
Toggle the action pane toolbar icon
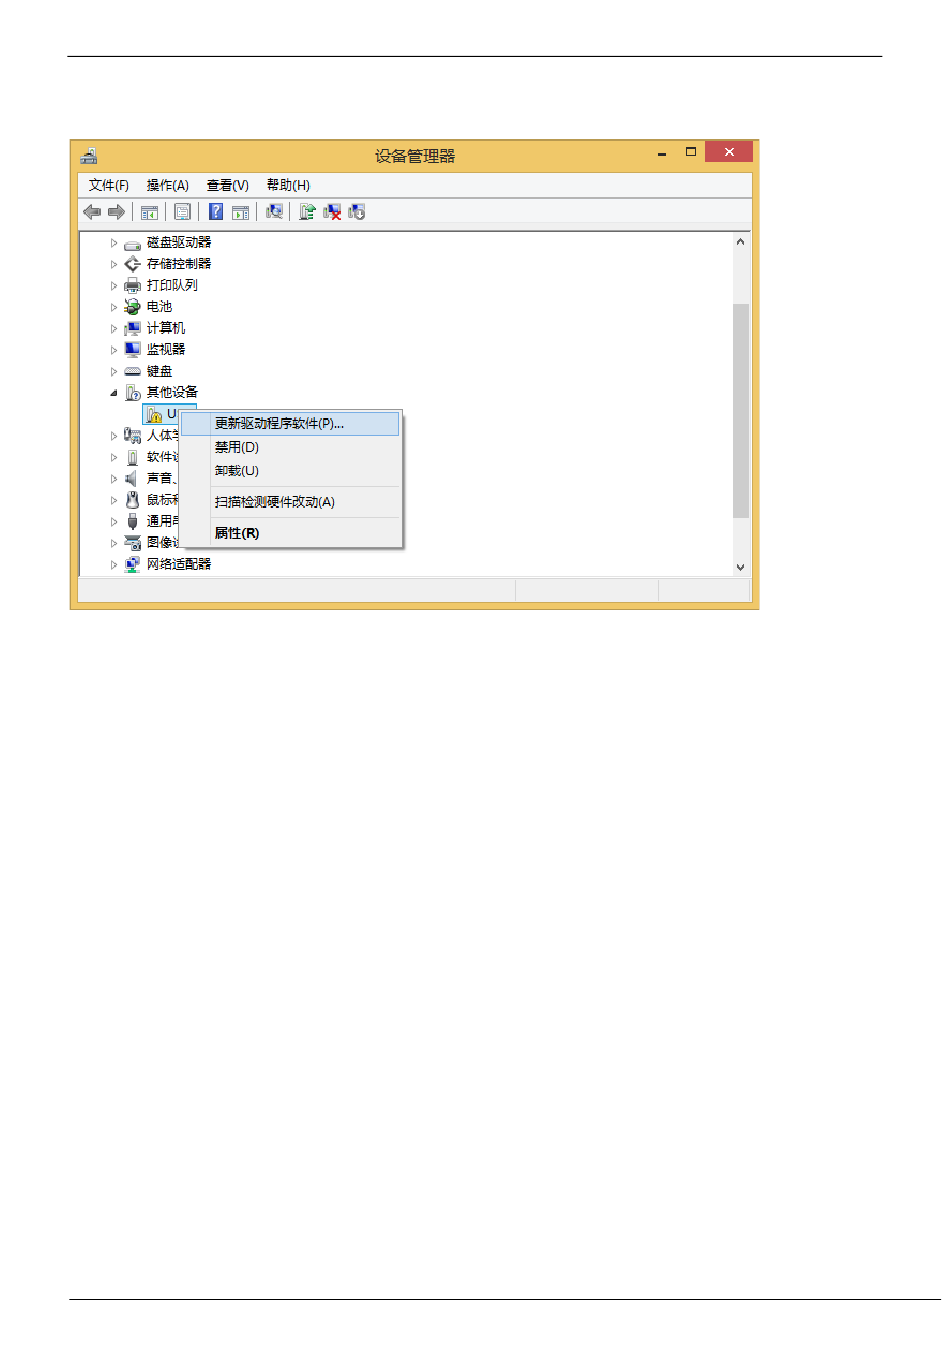[x=240, y=212]
